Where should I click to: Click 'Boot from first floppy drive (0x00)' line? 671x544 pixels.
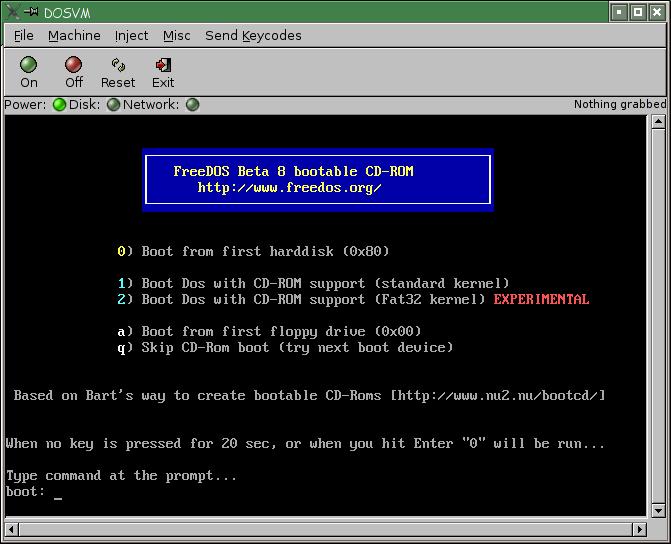tap(269, 331)
